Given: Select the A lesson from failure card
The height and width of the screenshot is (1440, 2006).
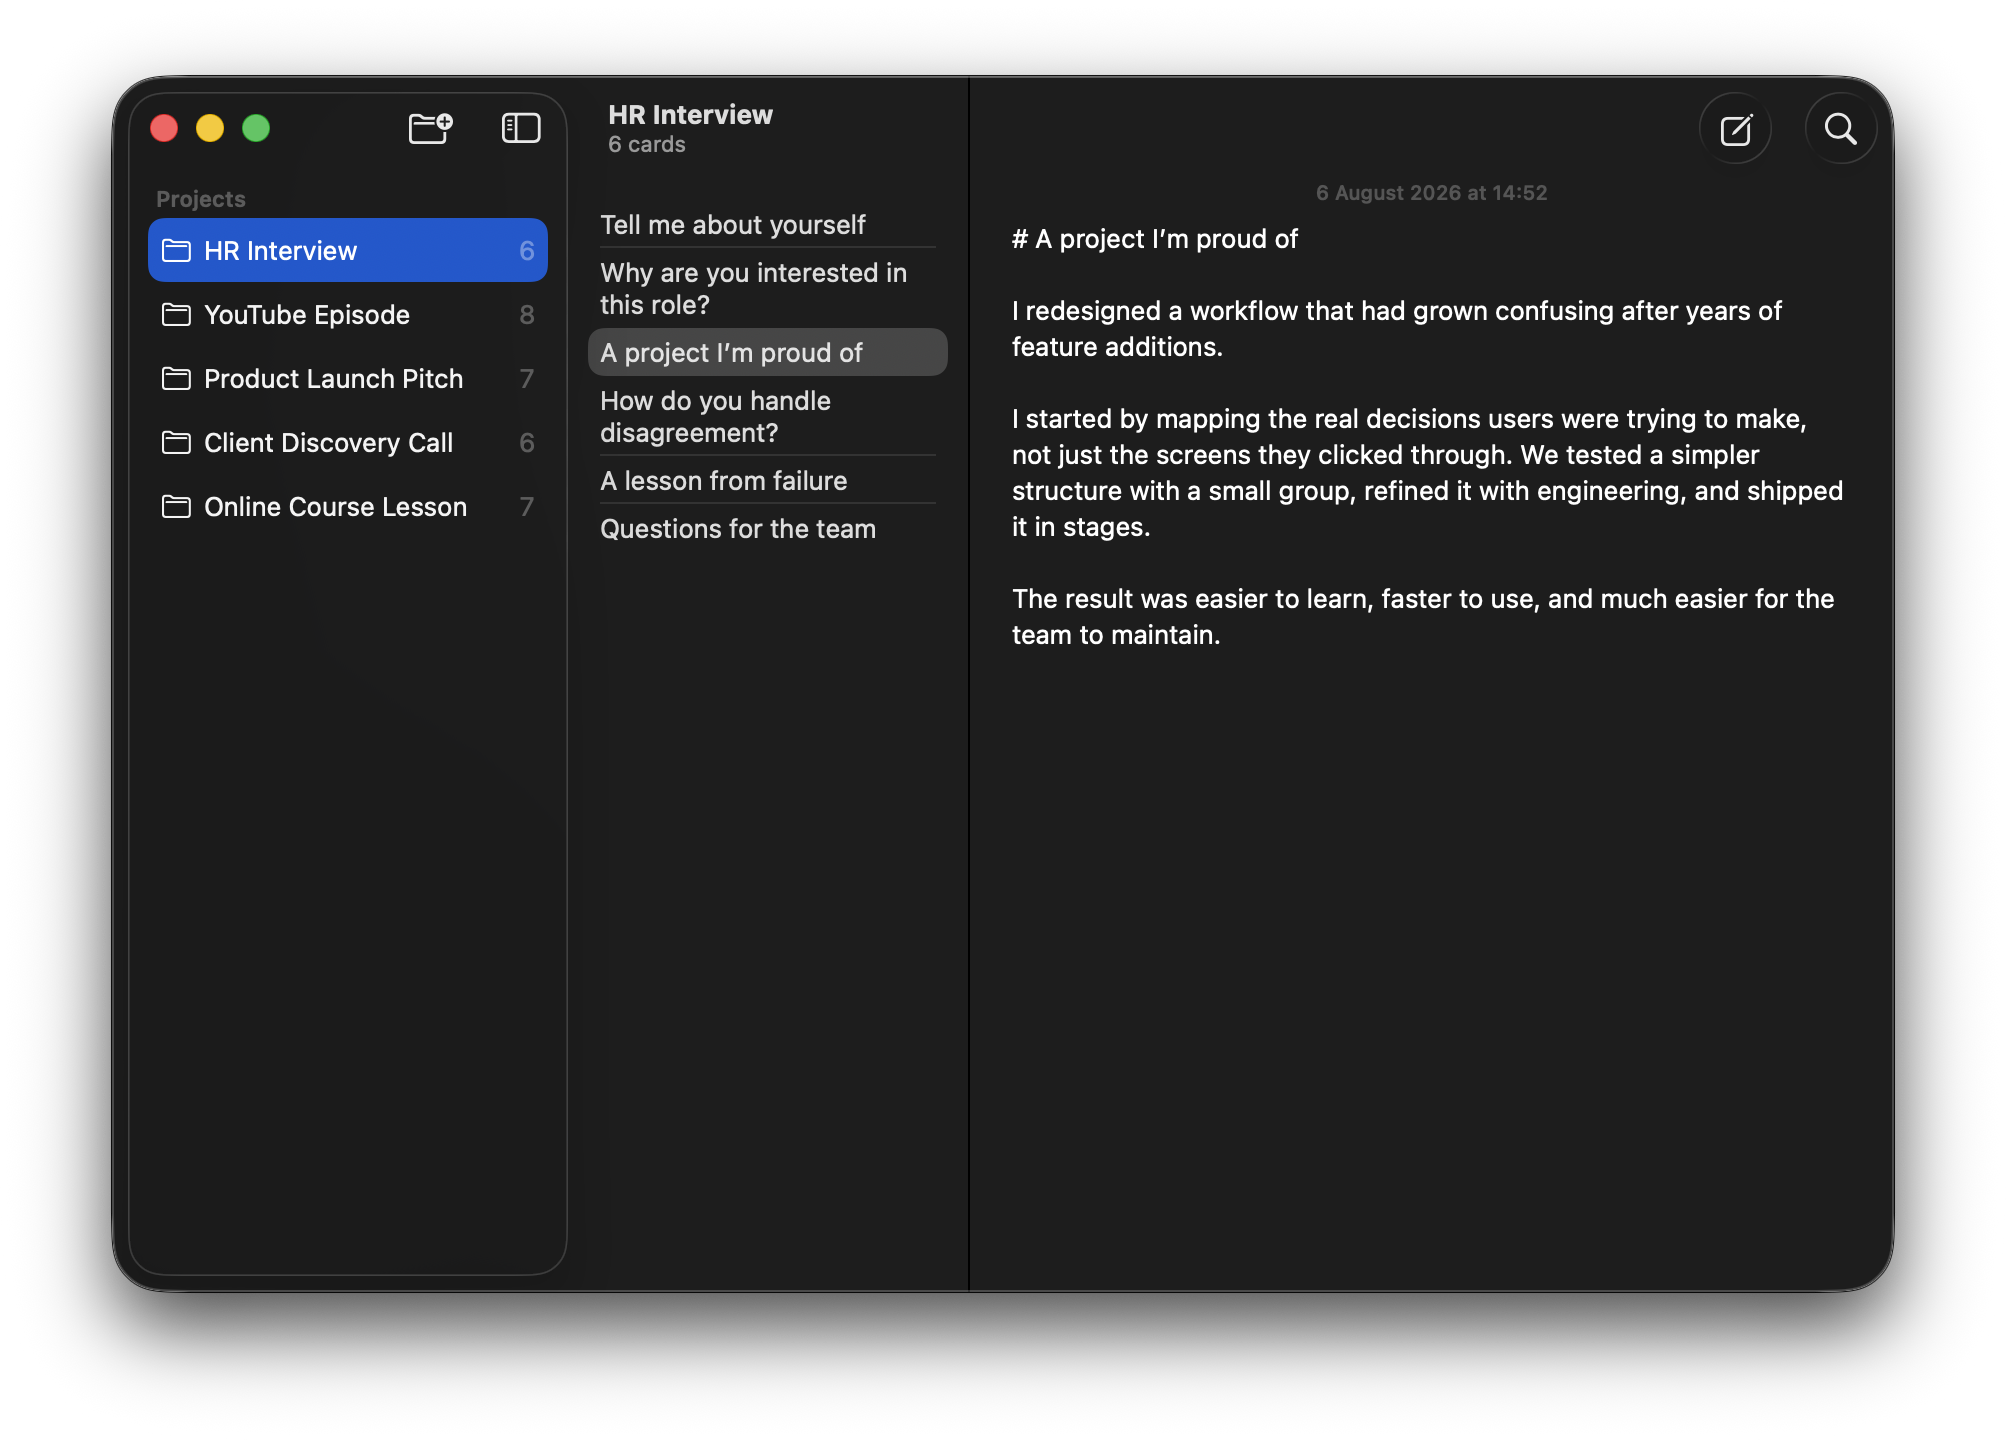Looking at the screenshot, I should click(767, 480).
